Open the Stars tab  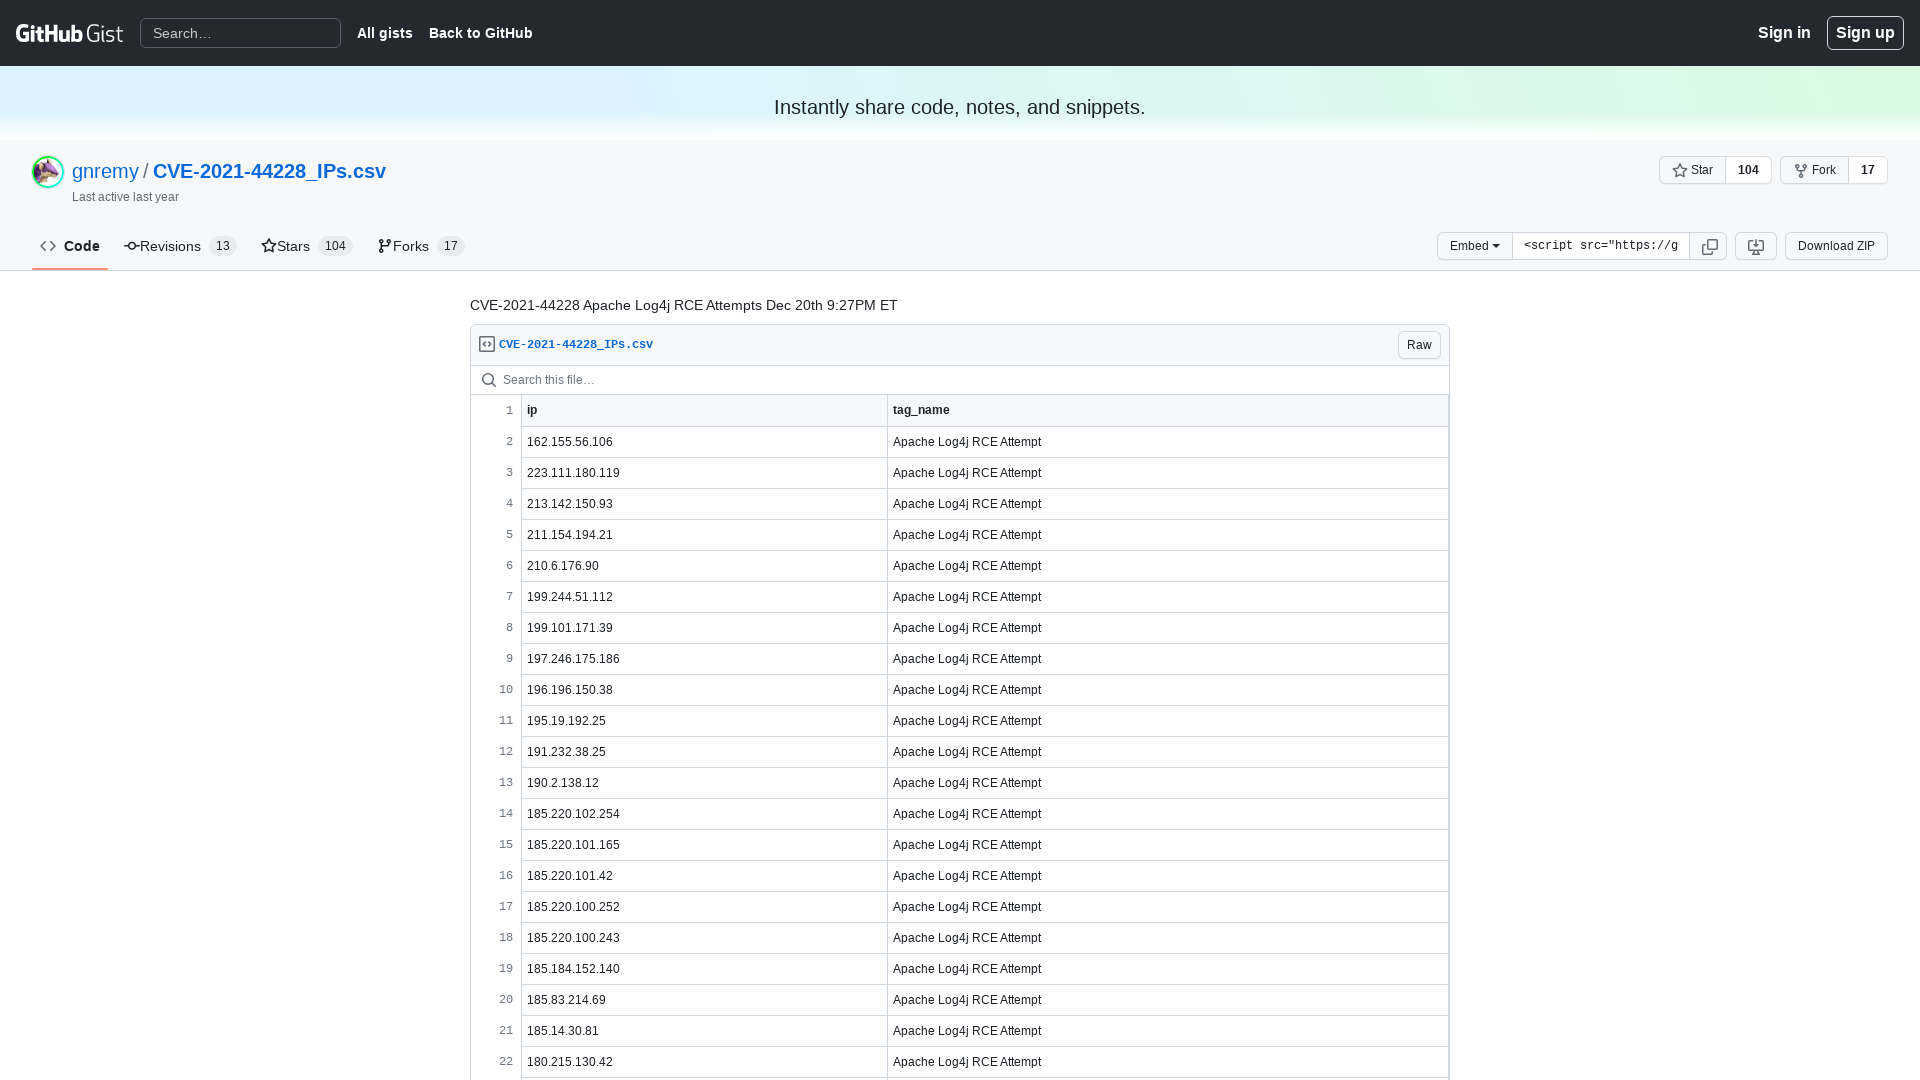(307, 246)
